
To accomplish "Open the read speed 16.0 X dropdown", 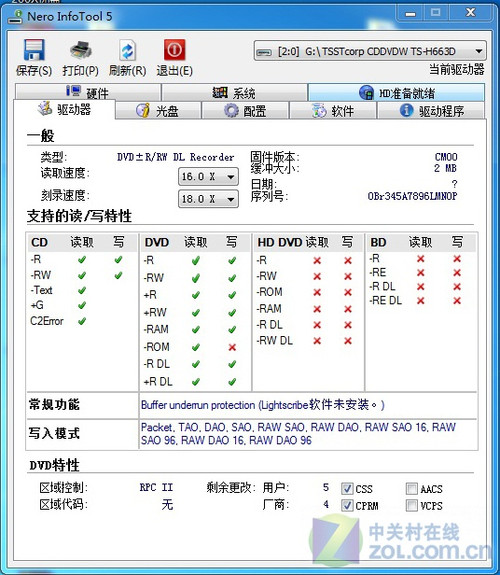I will tap(208, 177).
